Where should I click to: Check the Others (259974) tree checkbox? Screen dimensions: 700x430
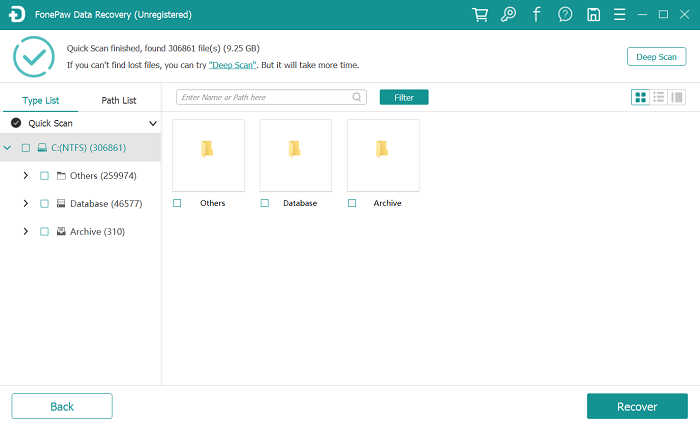point(44,176)
